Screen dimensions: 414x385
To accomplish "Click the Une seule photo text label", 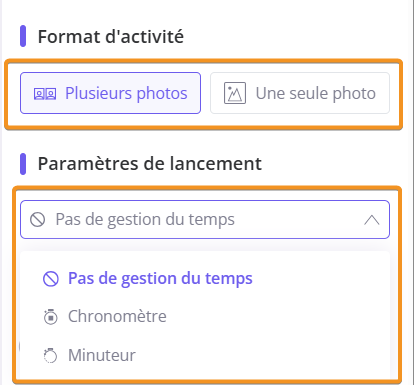I will click(316, 93).
